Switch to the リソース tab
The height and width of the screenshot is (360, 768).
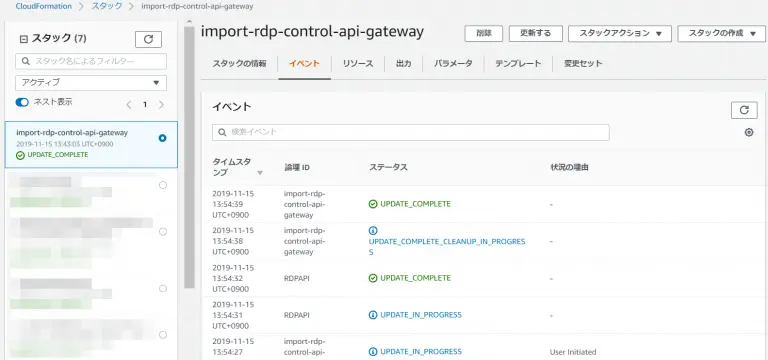[358, 64]
